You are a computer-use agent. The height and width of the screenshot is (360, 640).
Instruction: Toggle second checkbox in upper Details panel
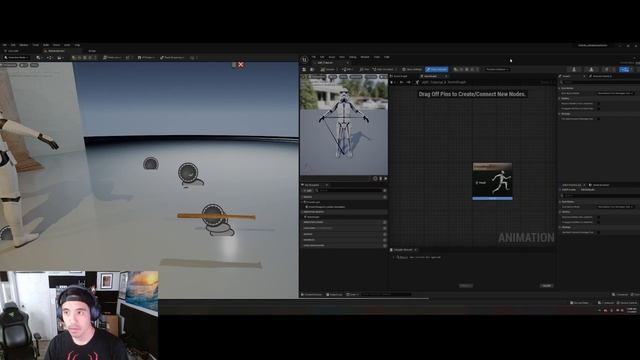599,108
